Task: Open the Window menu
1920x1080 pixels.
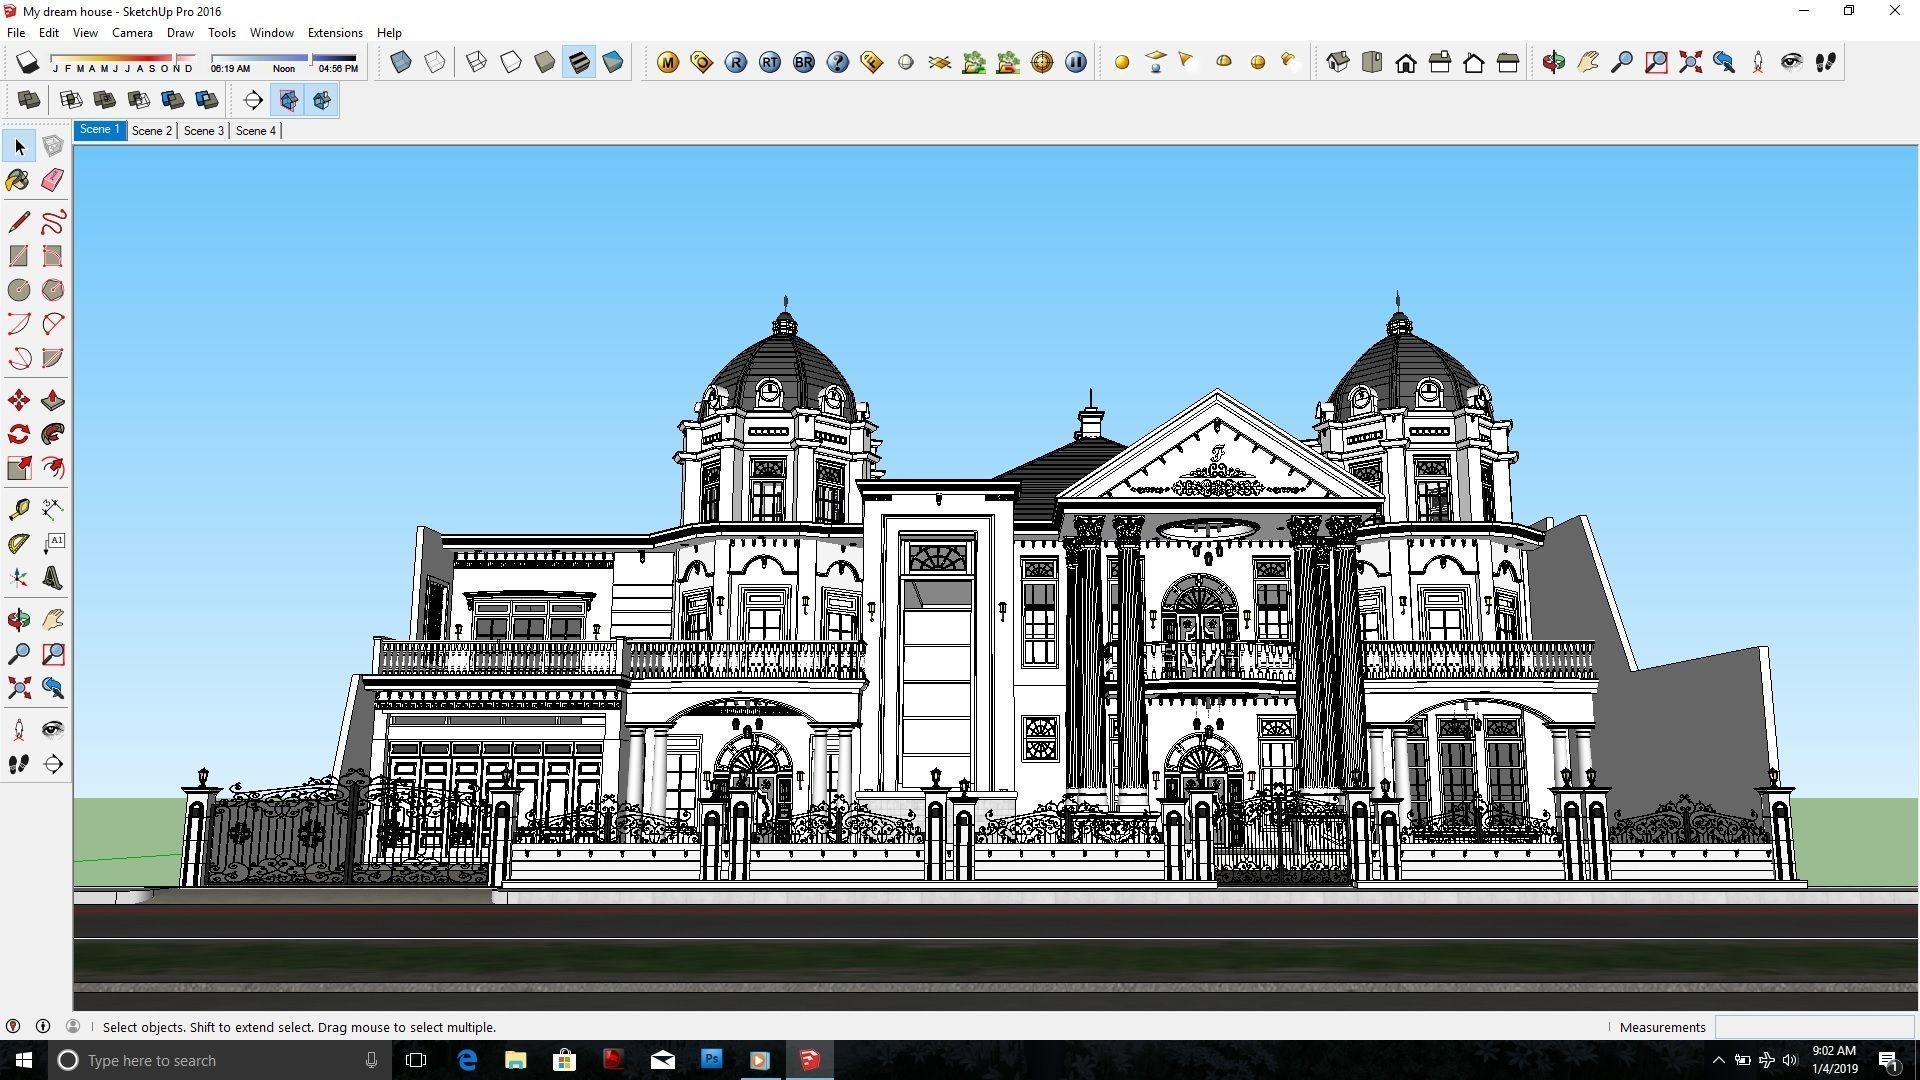Action: 271,33
